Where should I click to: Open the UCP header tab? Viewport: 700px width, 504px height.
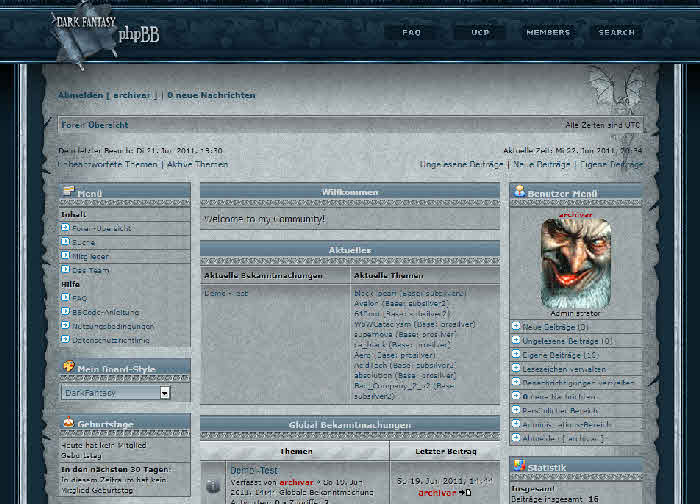coord(480,33)
